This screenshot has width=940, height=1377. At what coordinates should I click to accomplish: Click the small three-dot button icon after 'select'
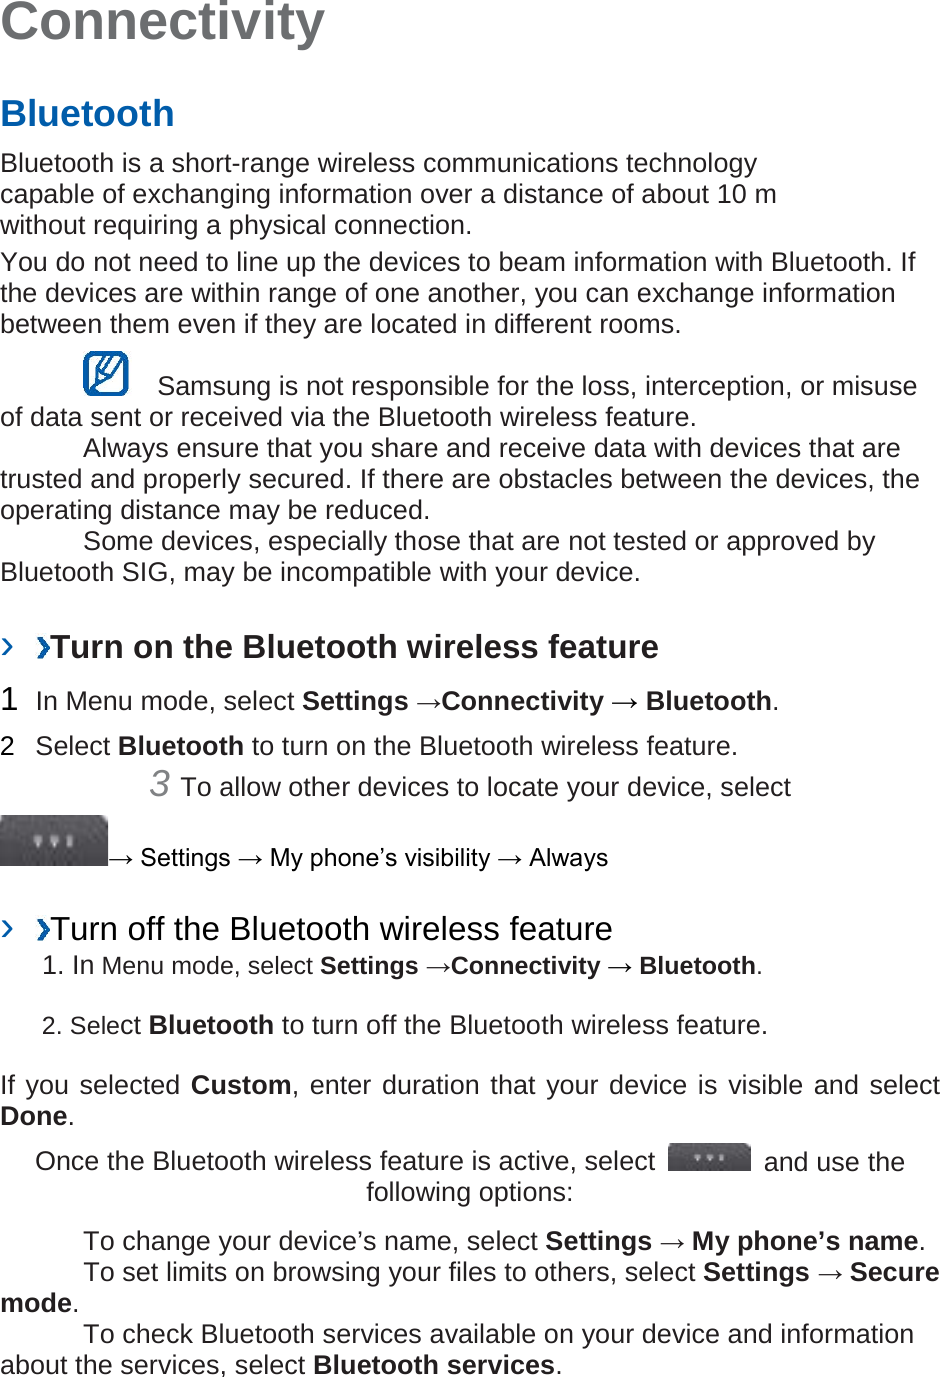tap(709, 1157)
